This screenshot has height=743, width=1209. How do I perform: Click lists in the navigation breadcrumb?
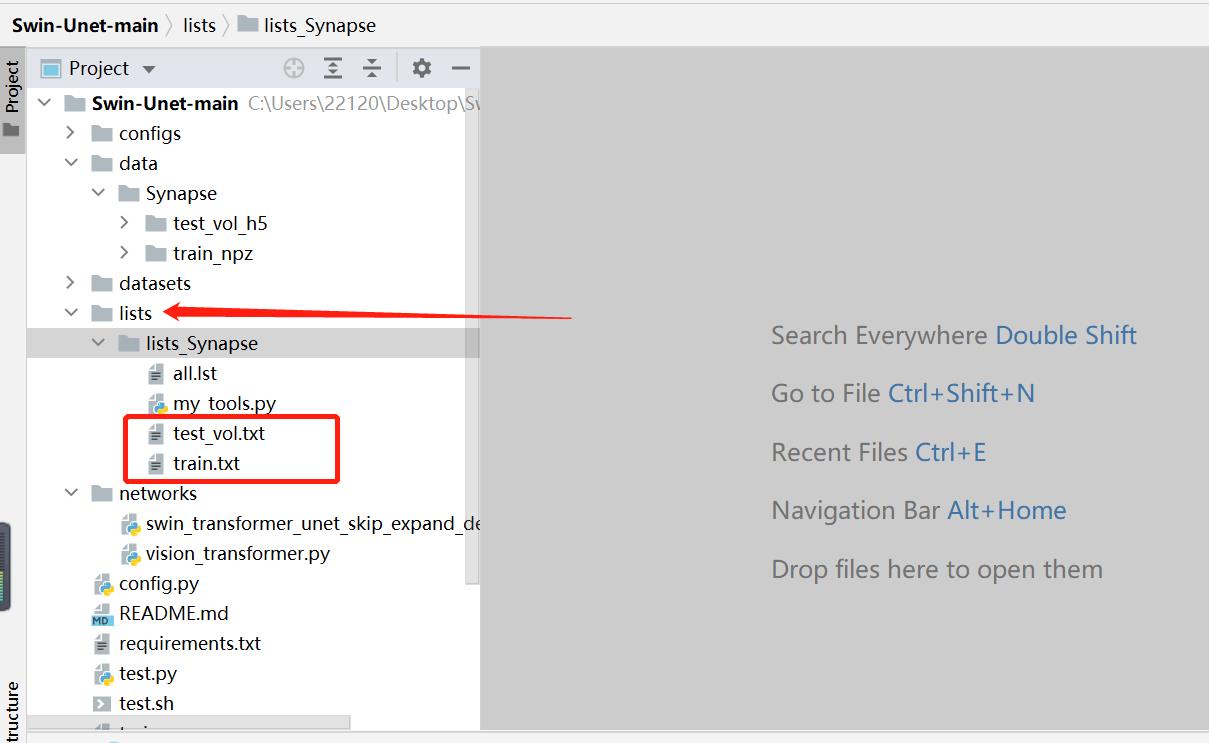coord(200,25)
